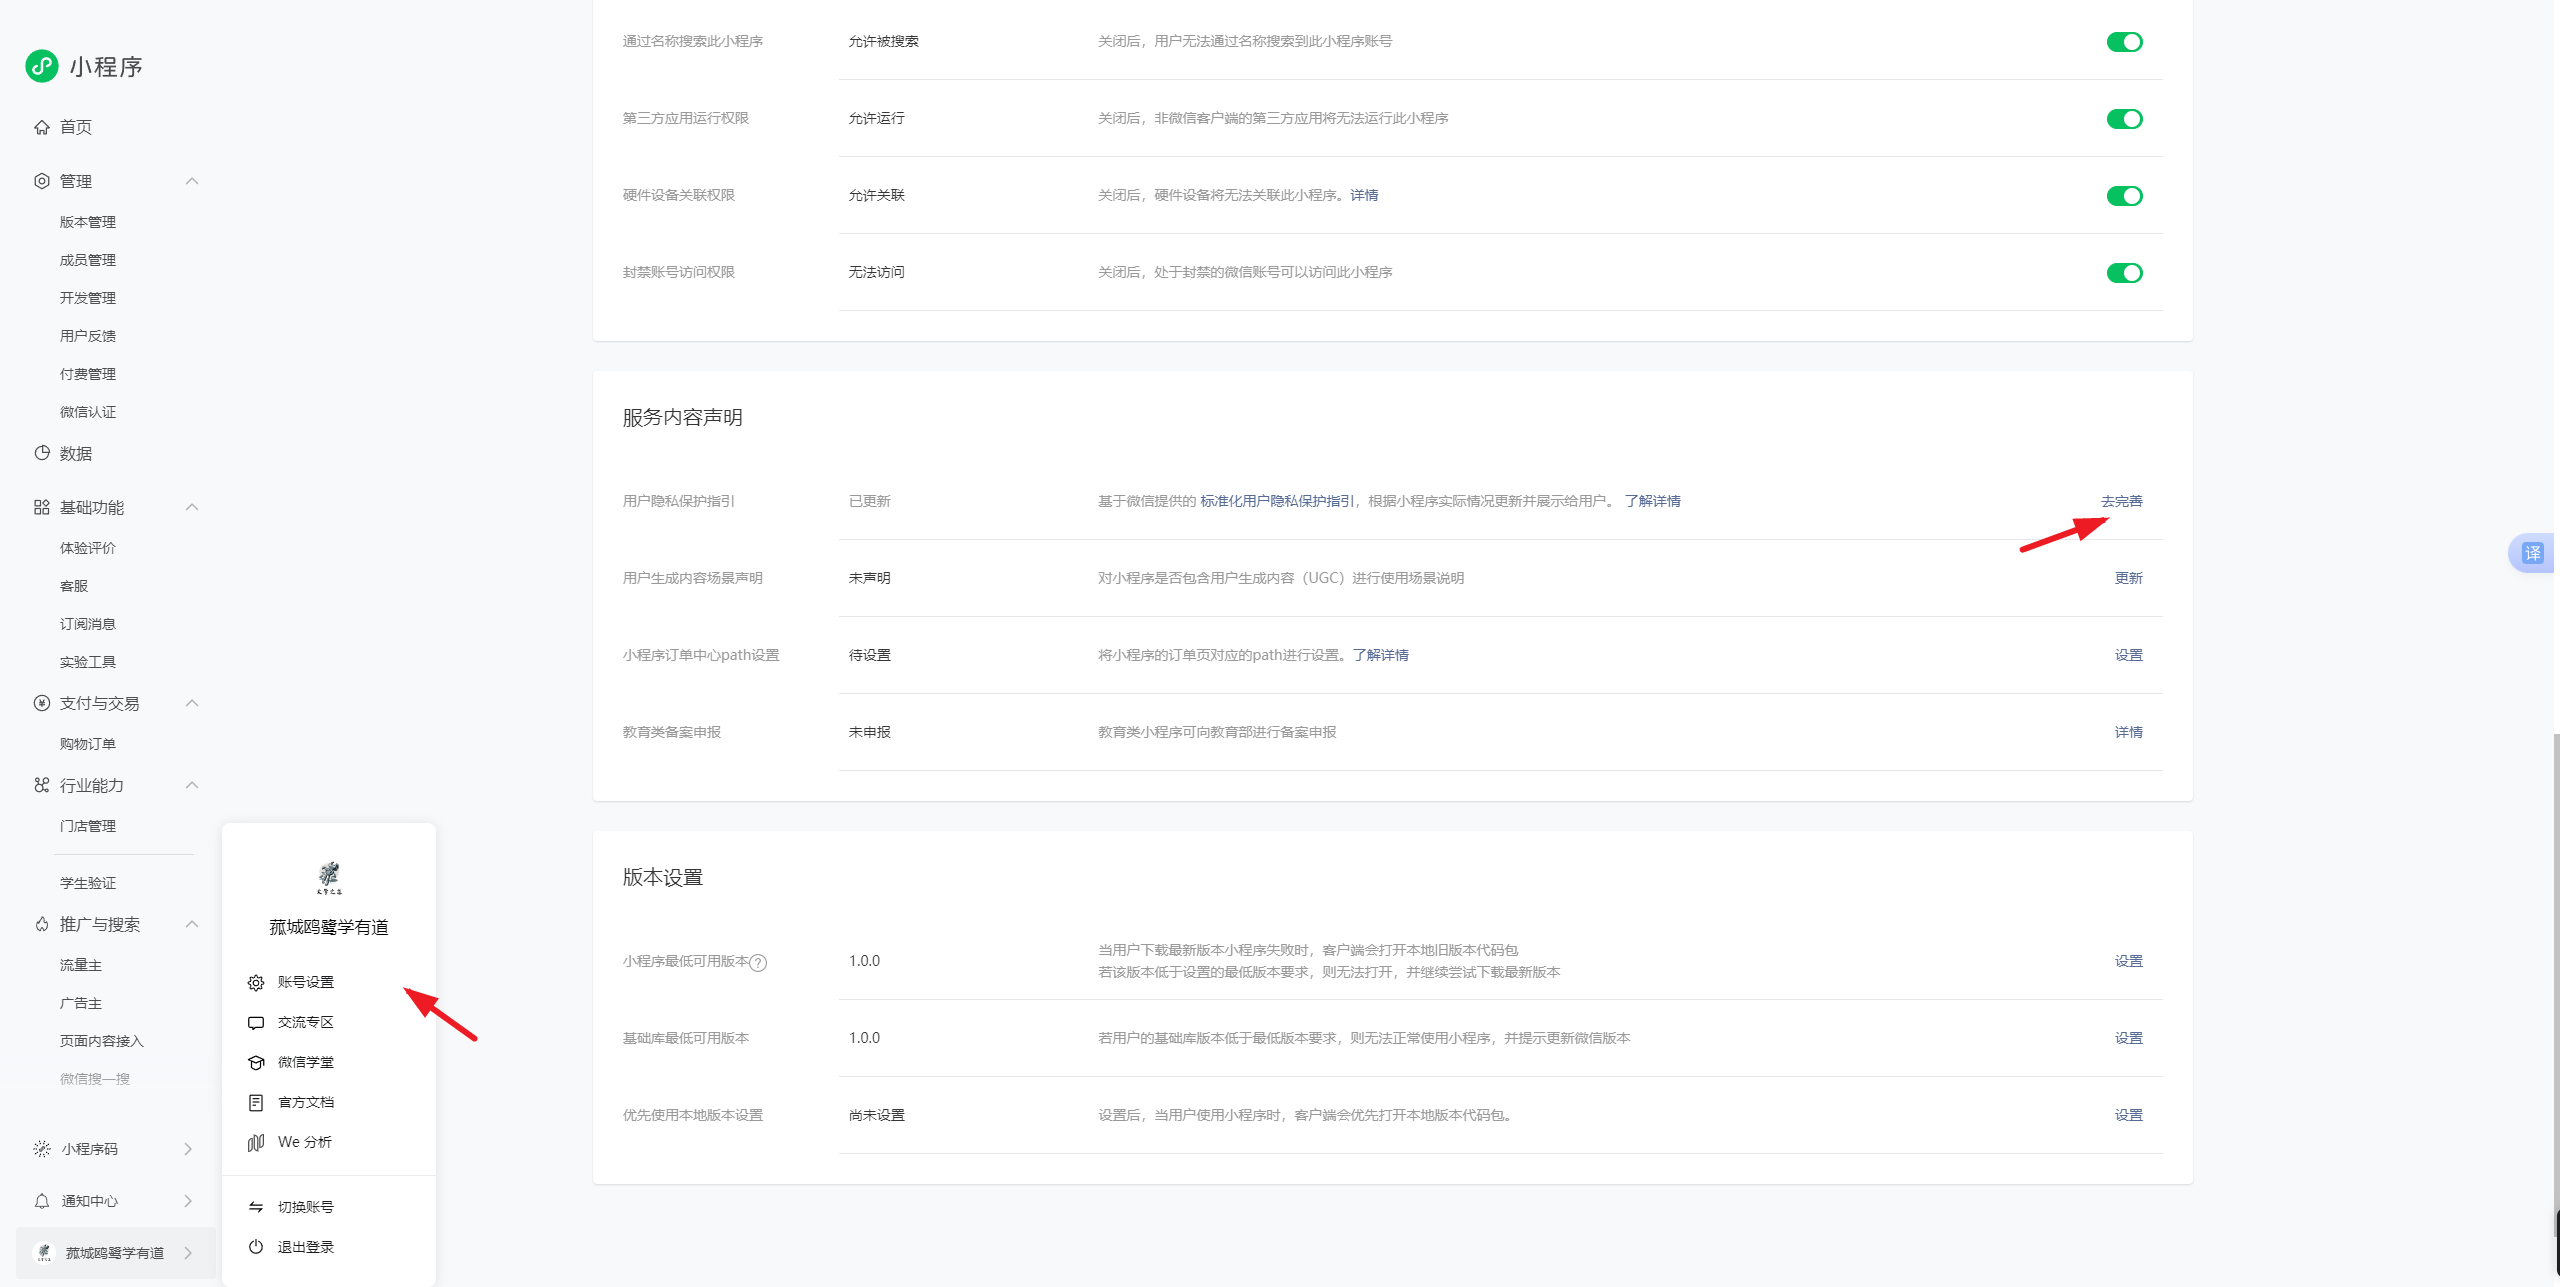Image resolution: width=2560 pixels, height=1287 pixels.
Task: Open 页面内容接入 in the sidebar
Action: pyautogui.click(x=102, y=1041)
